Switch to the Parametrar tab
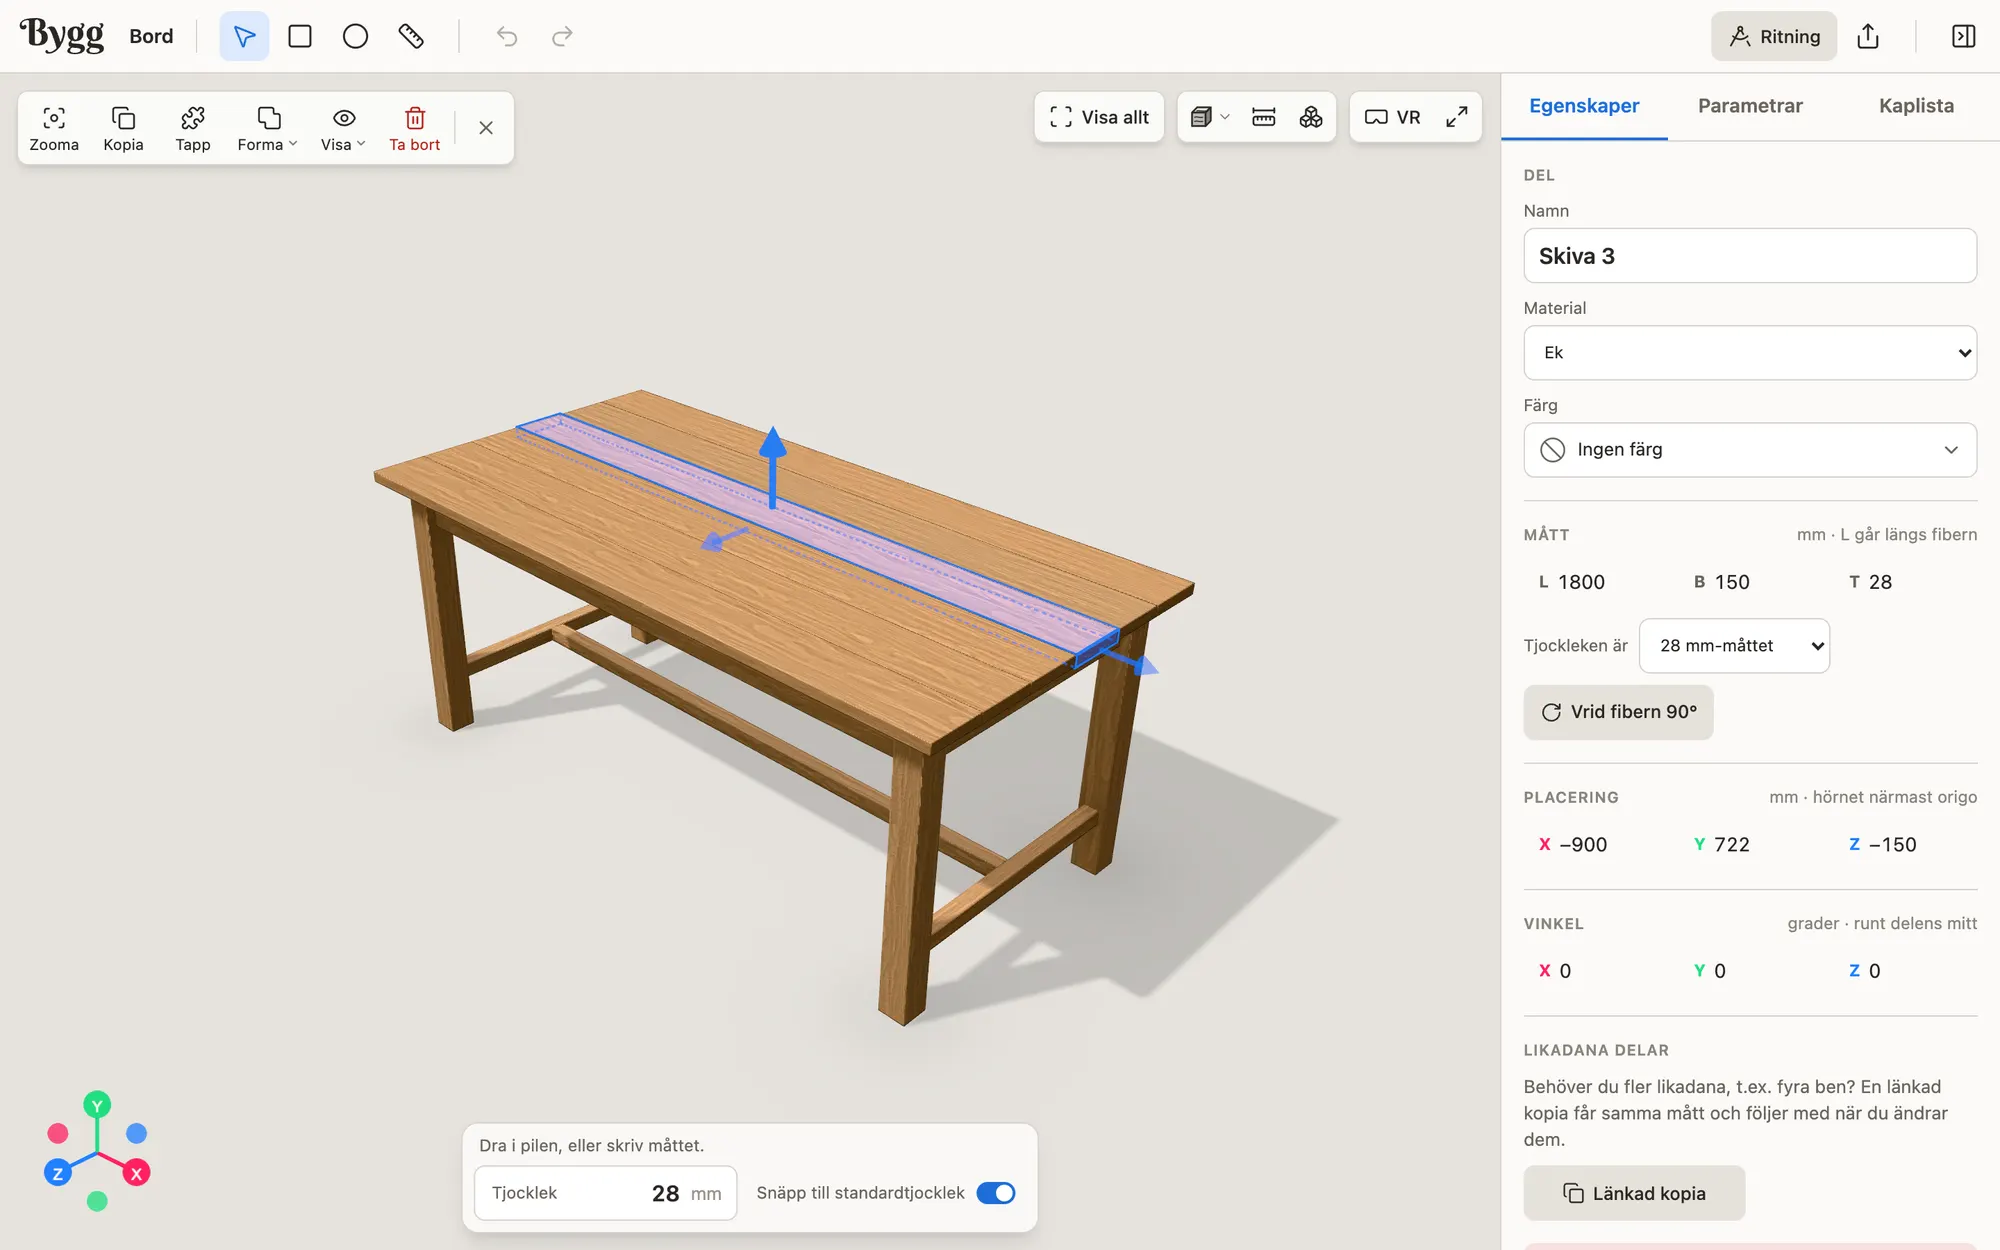2000x1250 pixels. click(1750, 106)
